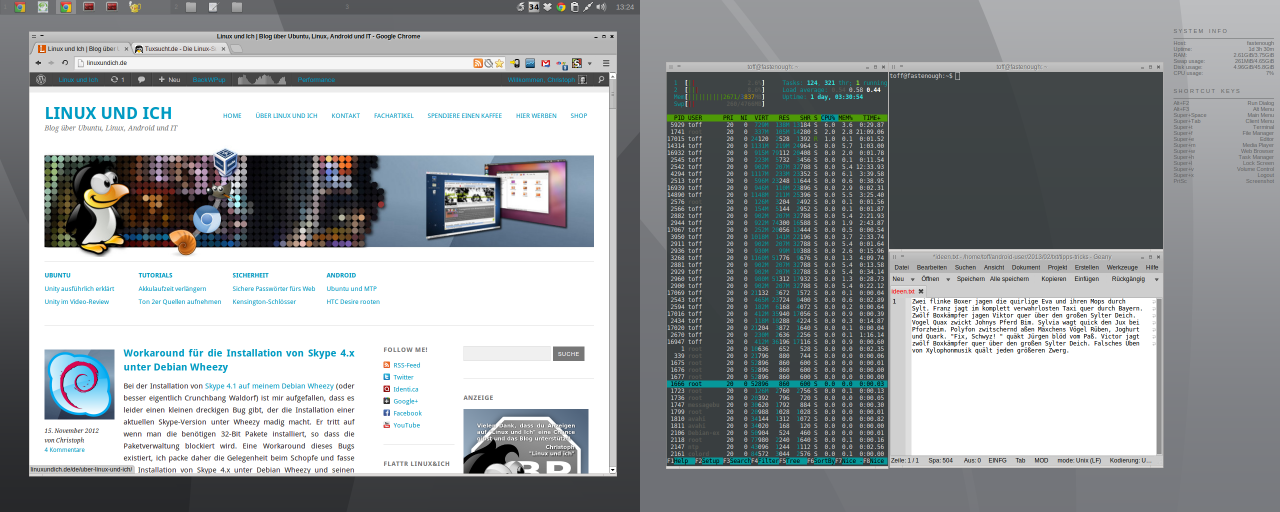
Task: Expand the arrow next to Neu in Geany
Action: pyautogui.click(x=912, y=279)
